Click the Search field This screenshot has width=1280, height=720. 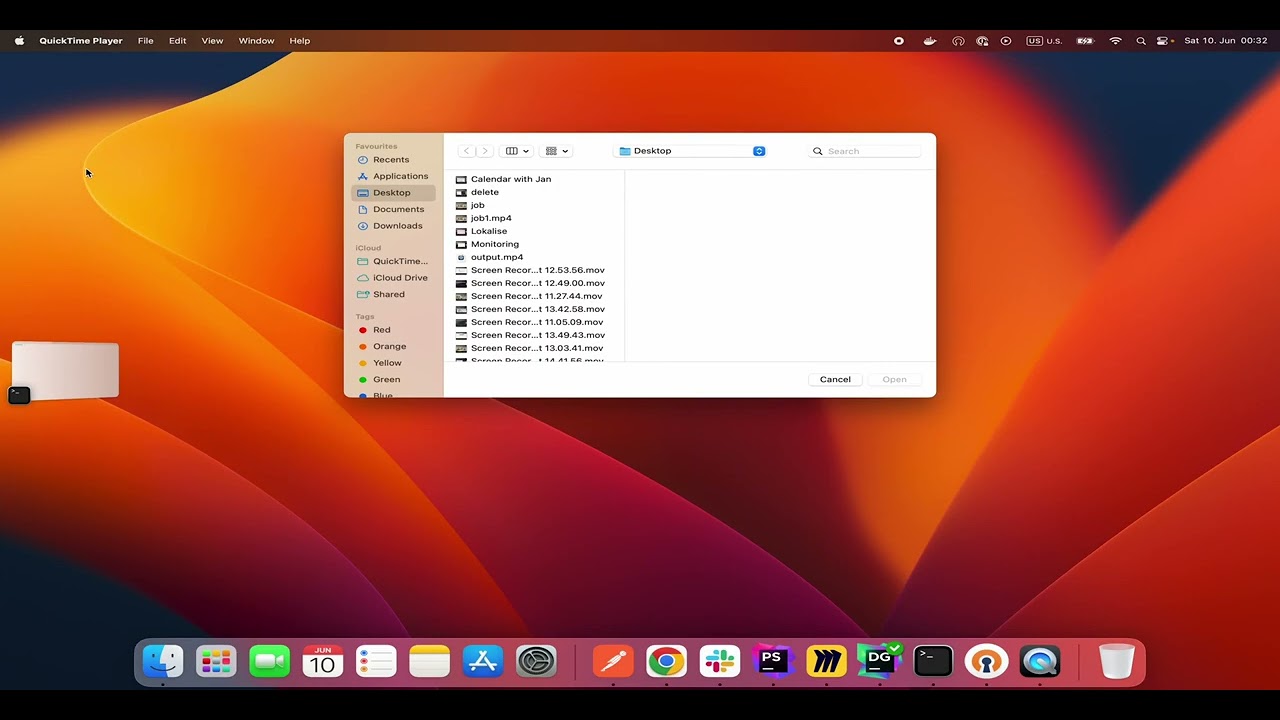[864, 151]
